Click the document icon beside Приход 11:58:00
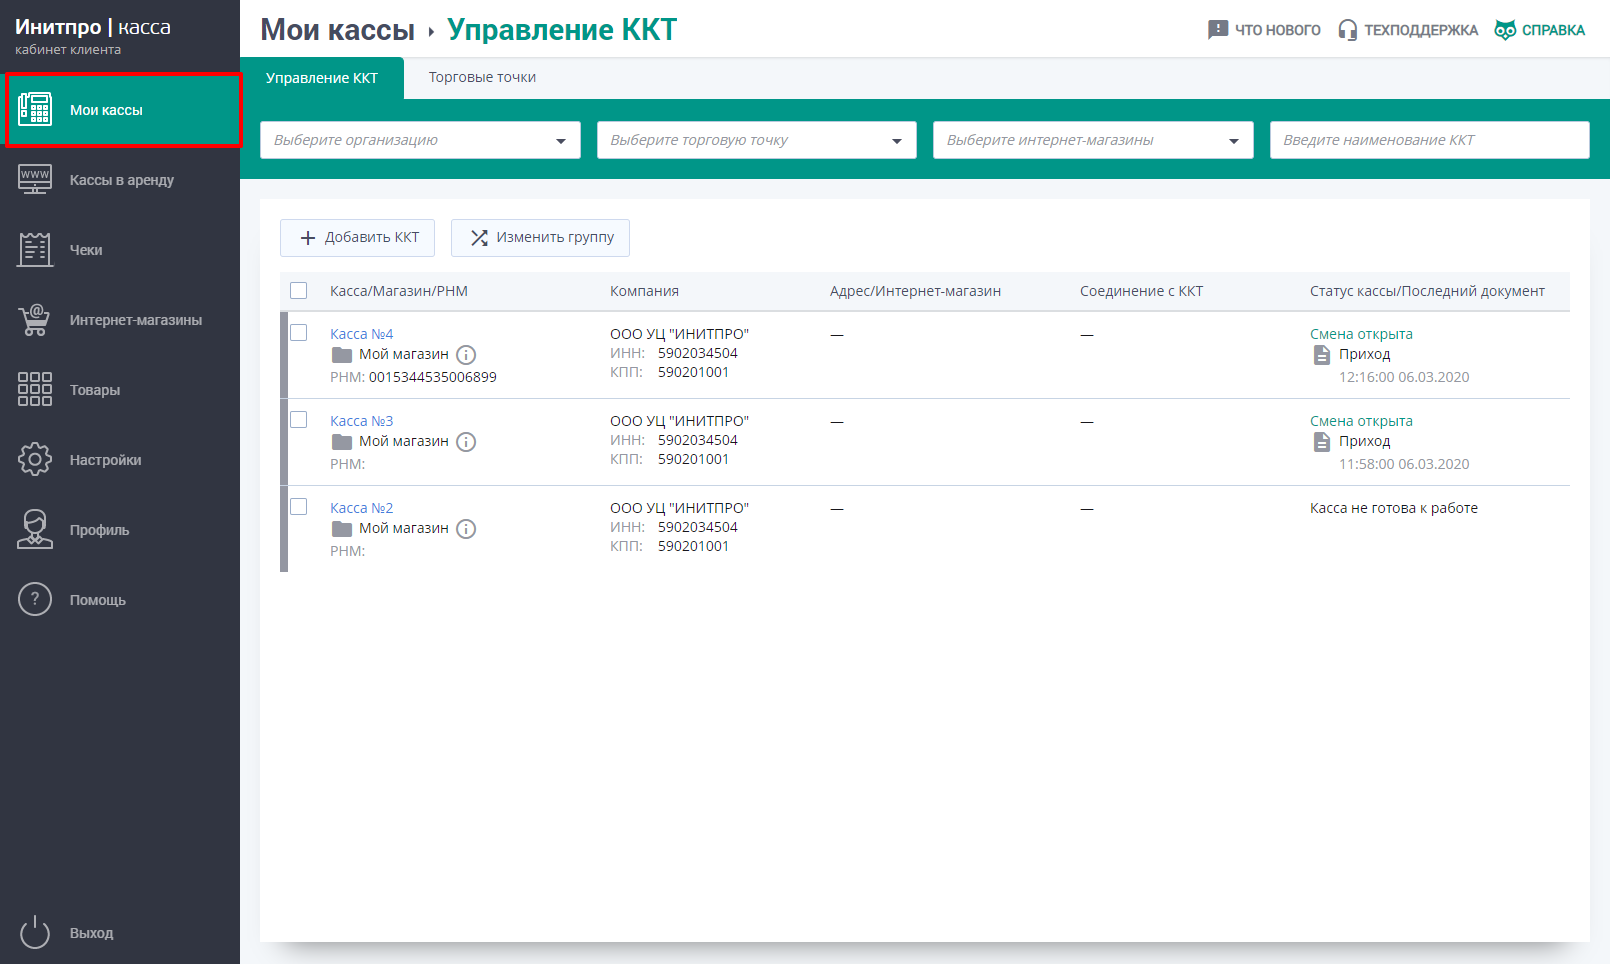 click(1322, 442)
